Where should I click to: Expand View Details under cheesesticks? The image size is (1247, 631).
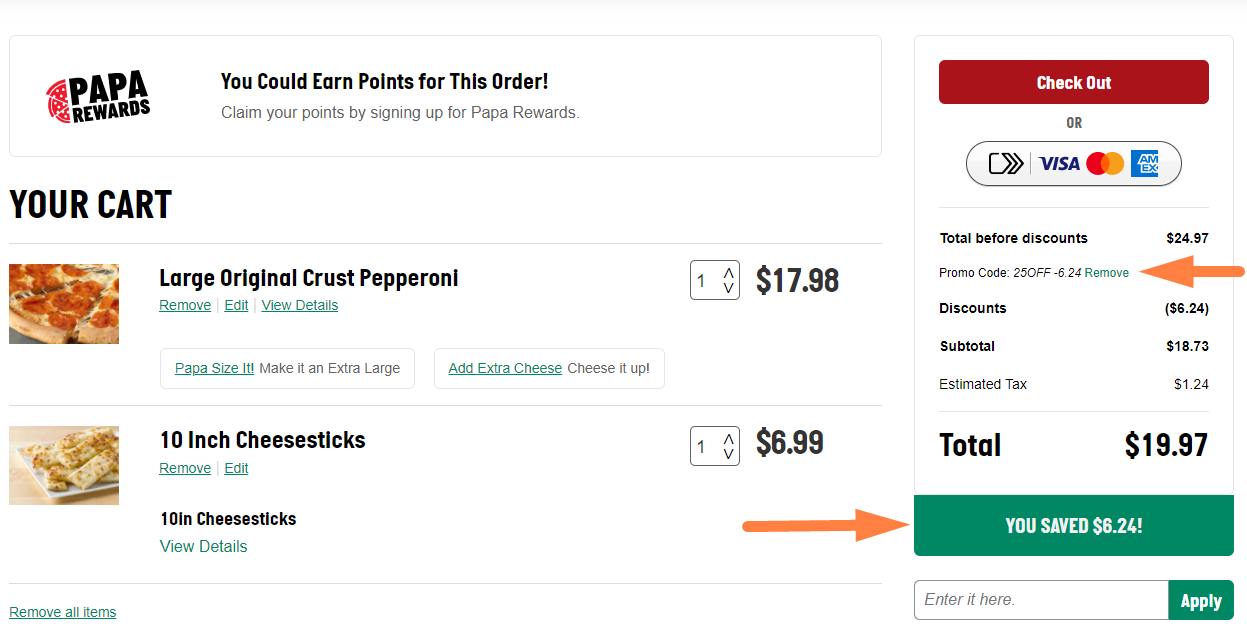pyautogui.click(x=203, y=546)
